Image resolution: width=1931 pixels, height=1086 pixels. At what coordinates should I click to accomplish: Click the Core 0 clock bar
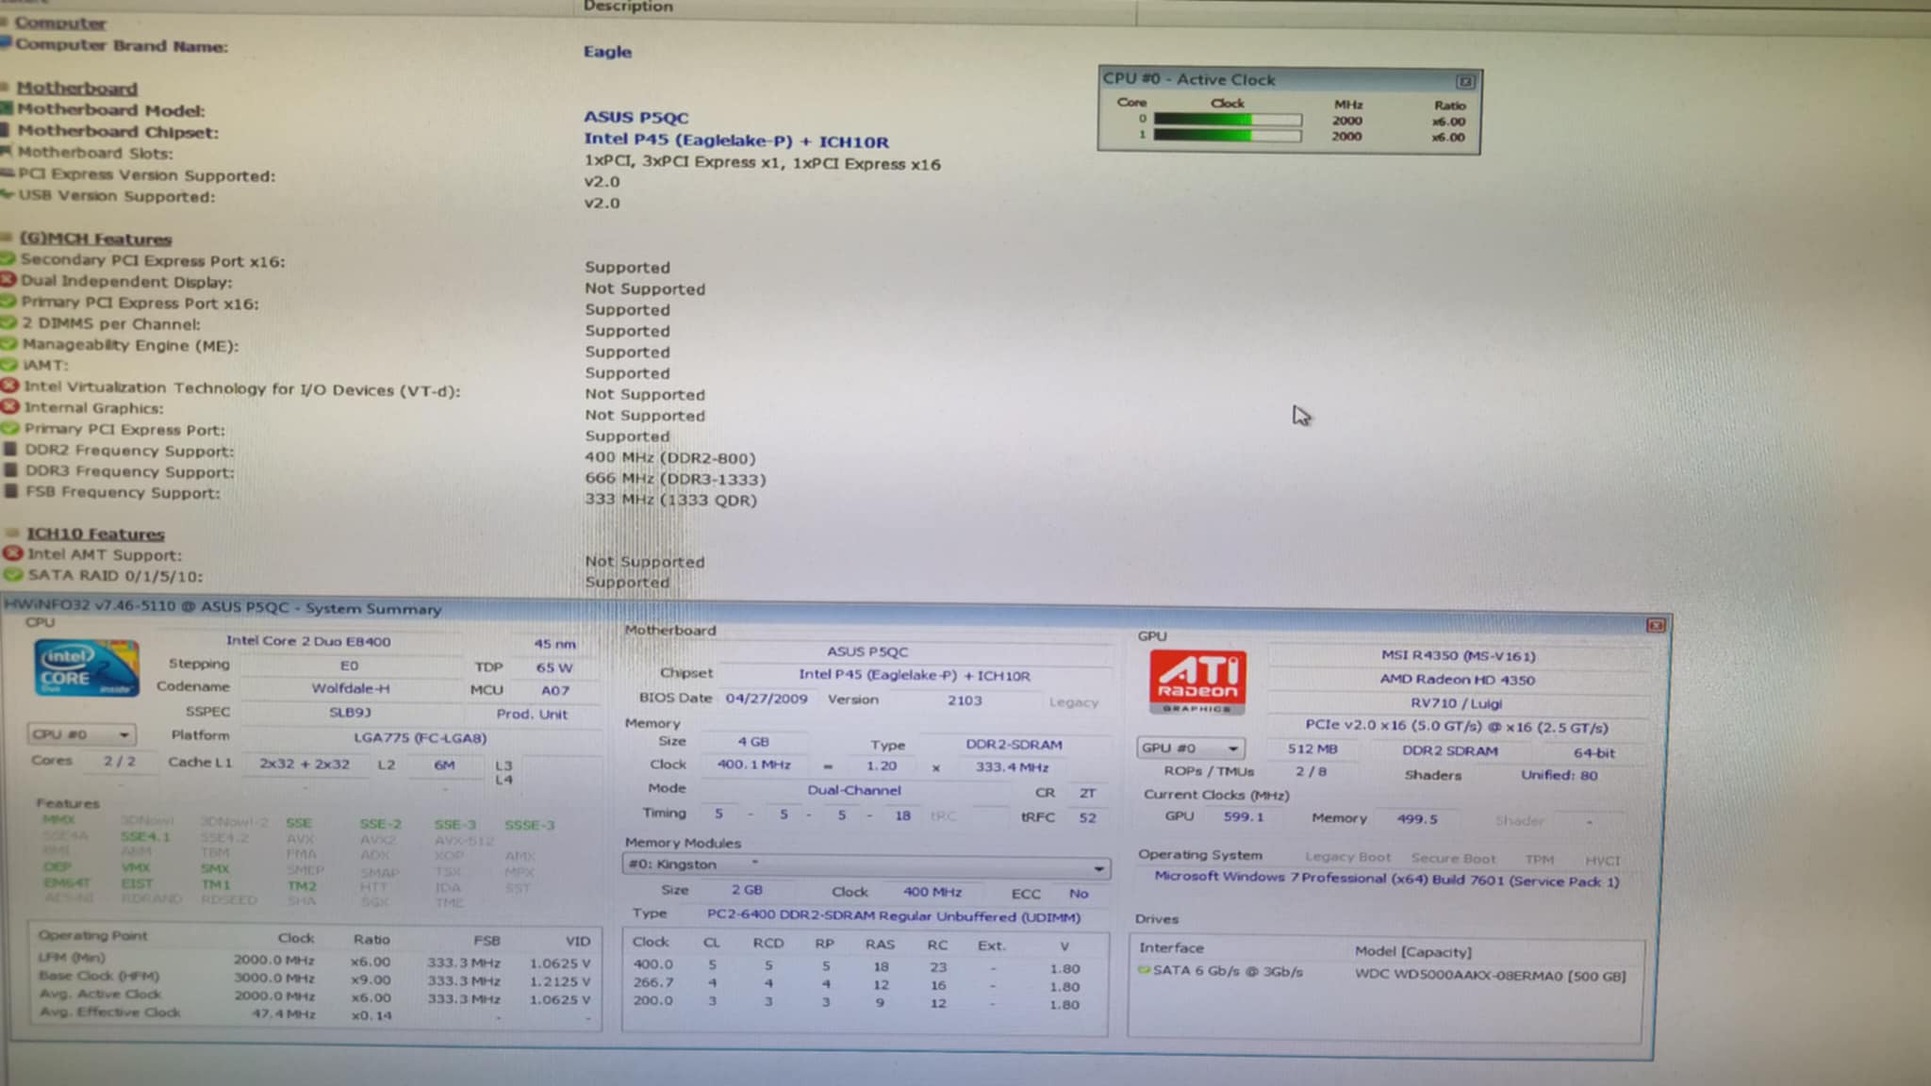coord(1227,119)
